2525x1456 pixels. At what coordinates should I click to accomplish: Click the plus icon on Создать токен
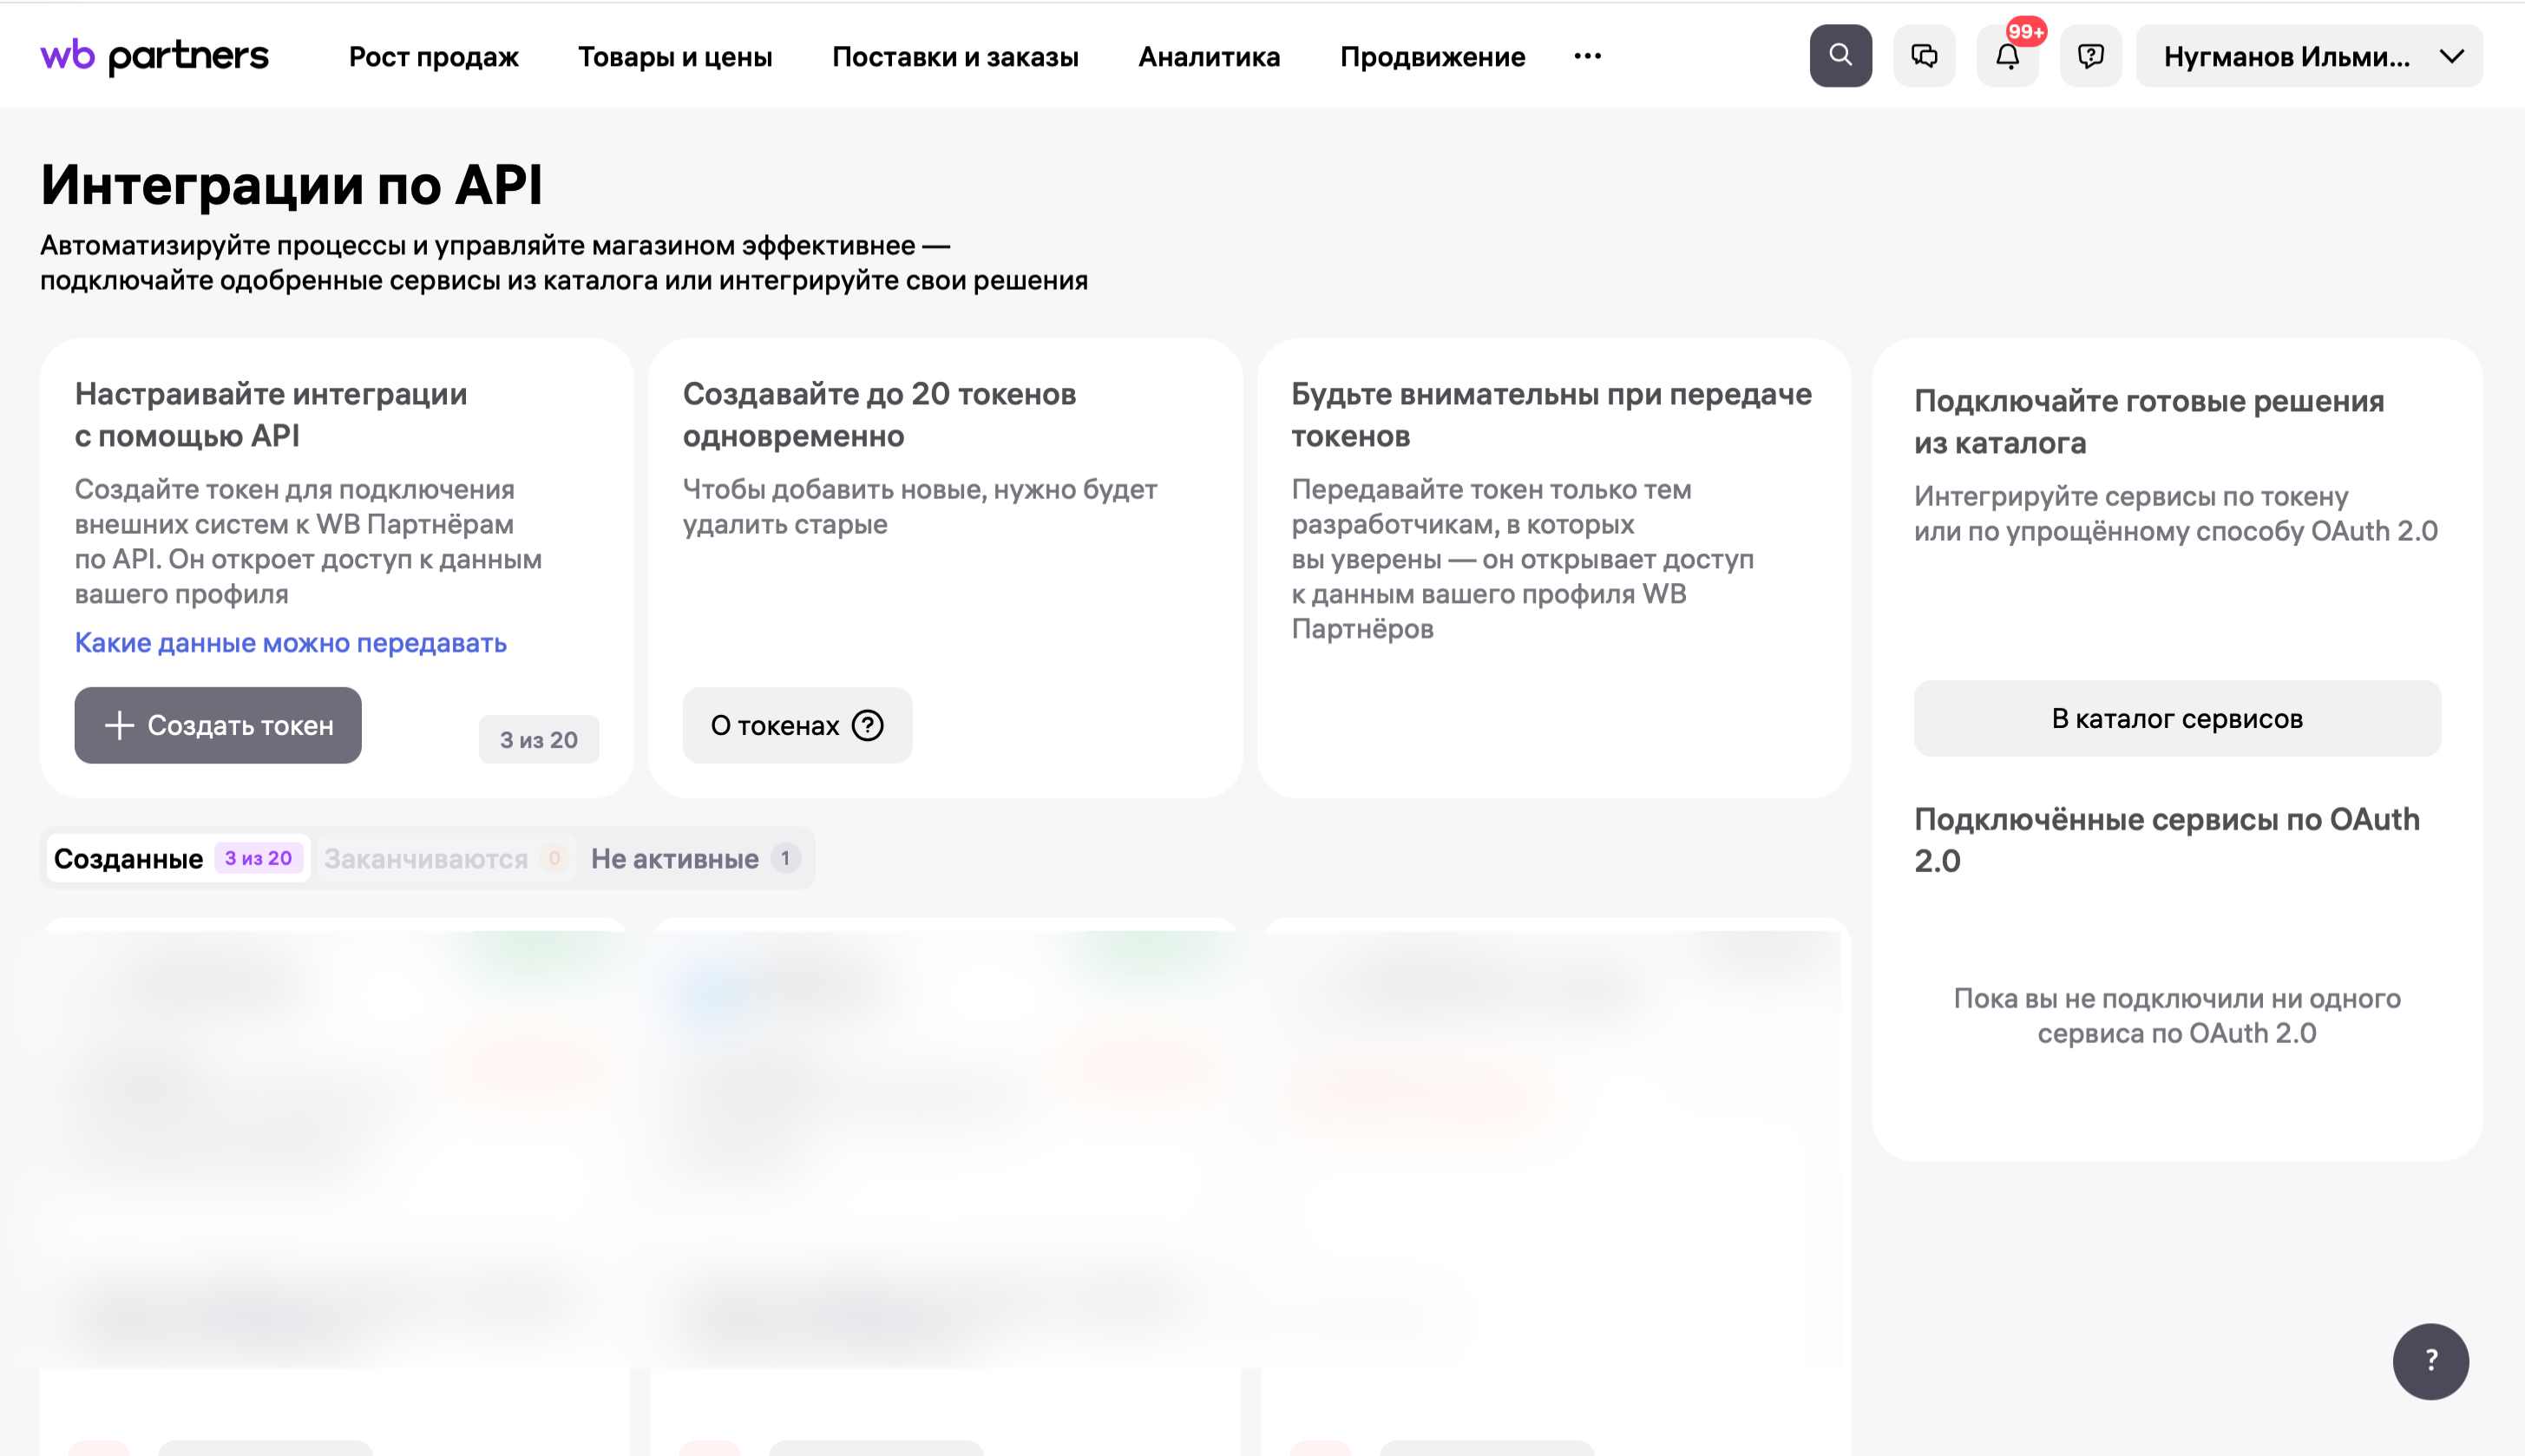[x=119, y=725]
